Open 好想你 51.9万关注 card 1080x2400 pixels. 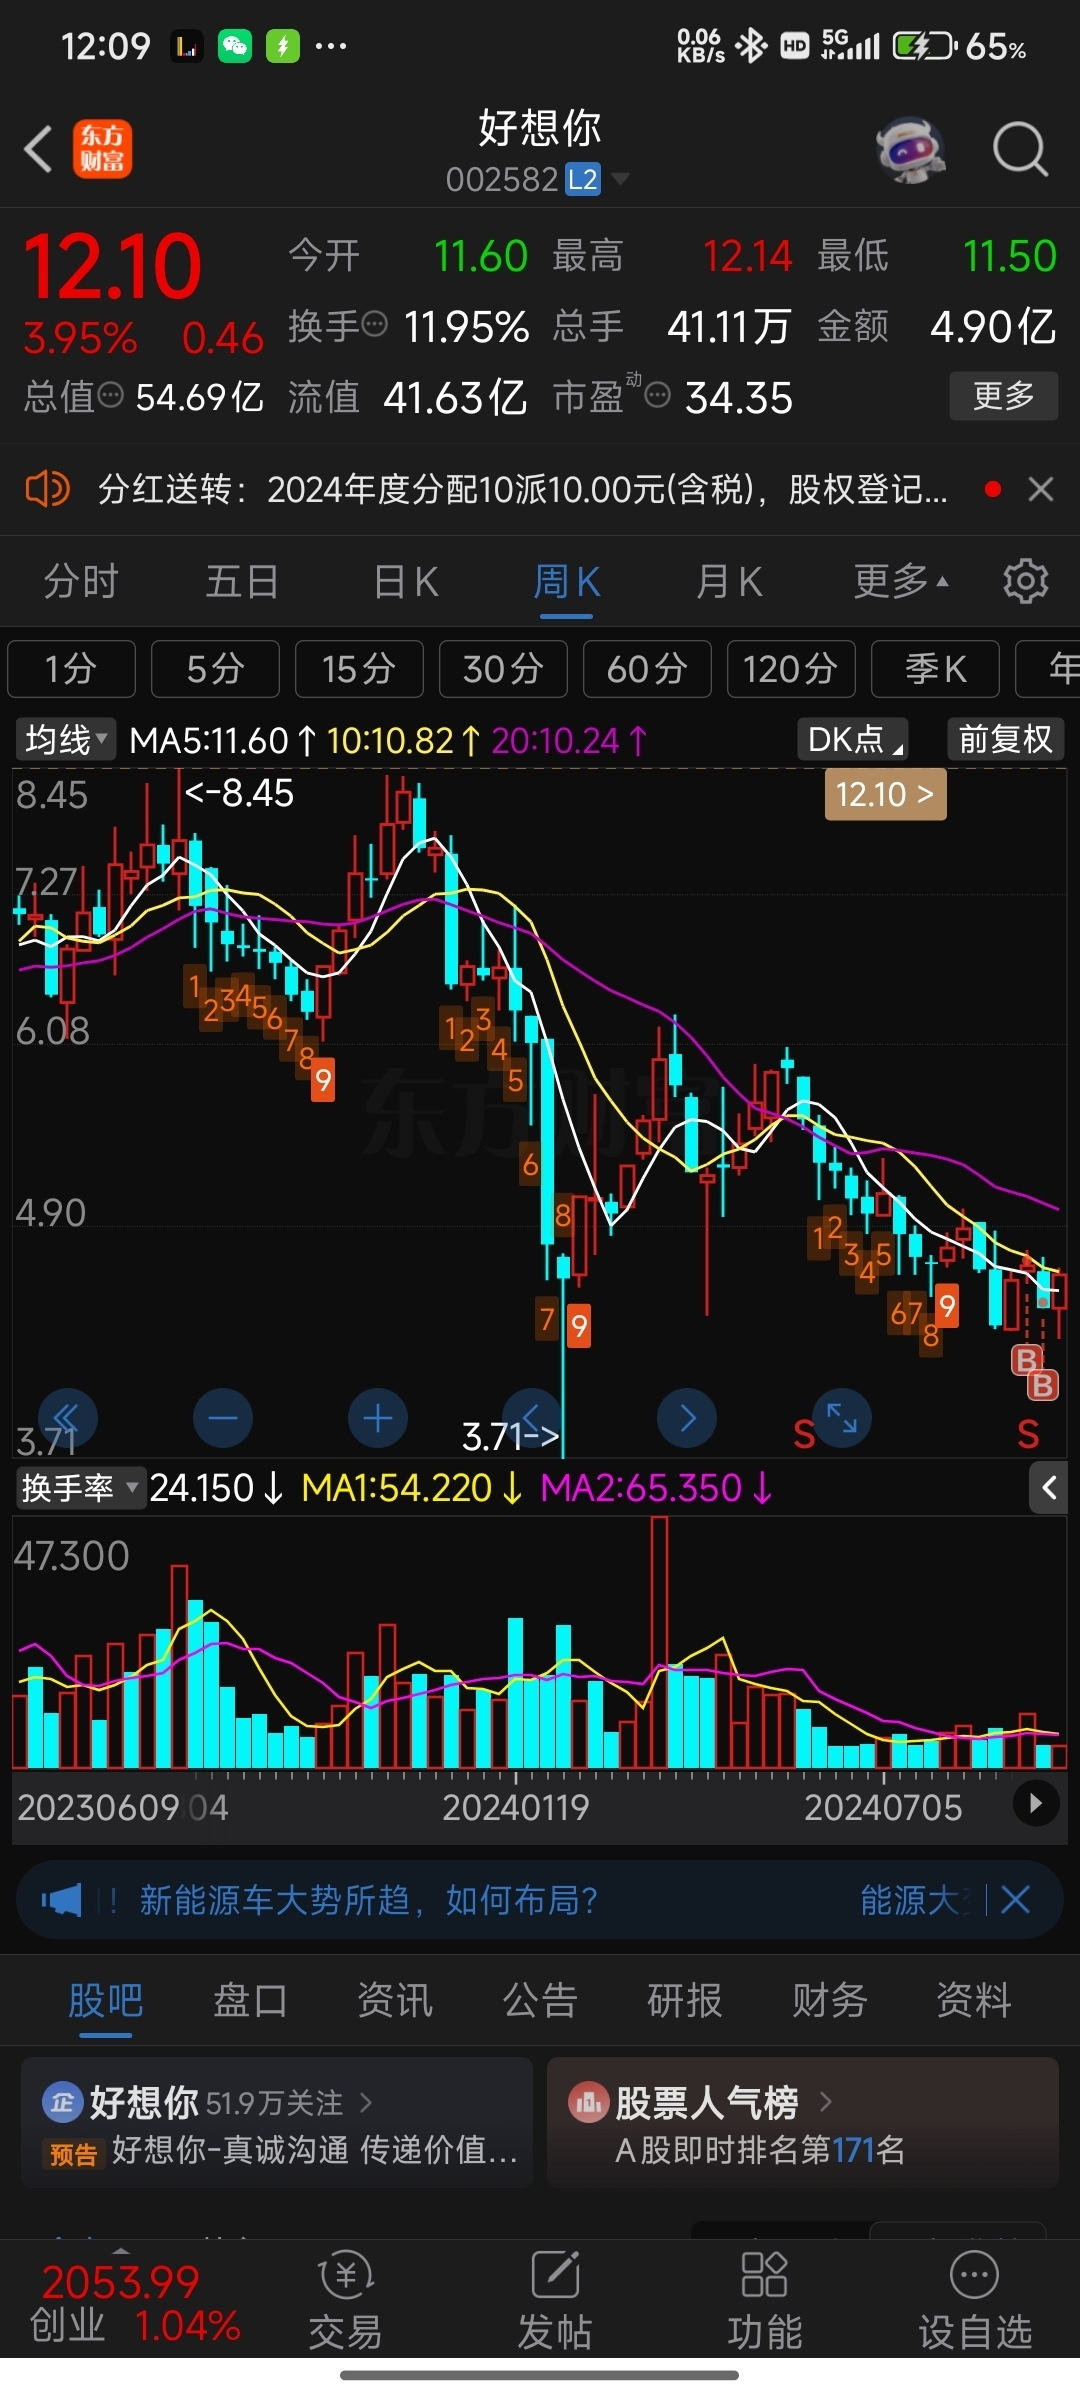[x=277, y=2122]
